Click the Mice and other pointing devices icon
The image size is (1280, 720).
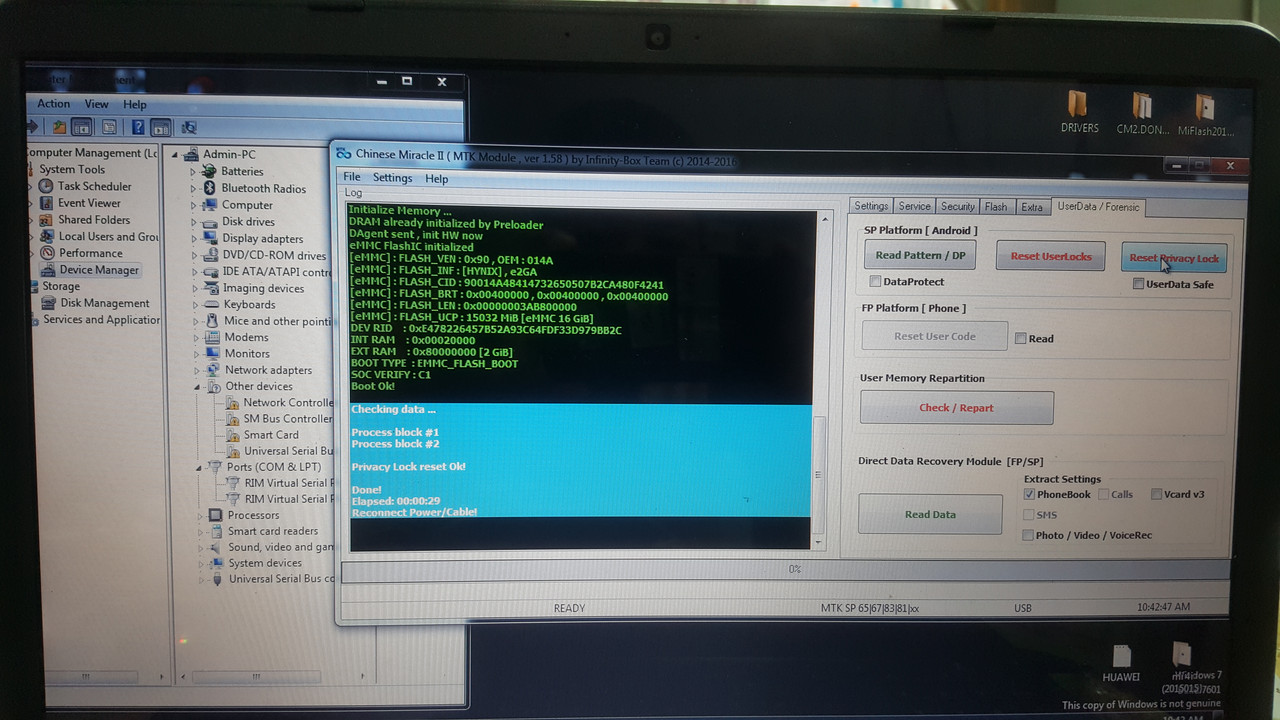pyautogui.click(x=210, y=321)
